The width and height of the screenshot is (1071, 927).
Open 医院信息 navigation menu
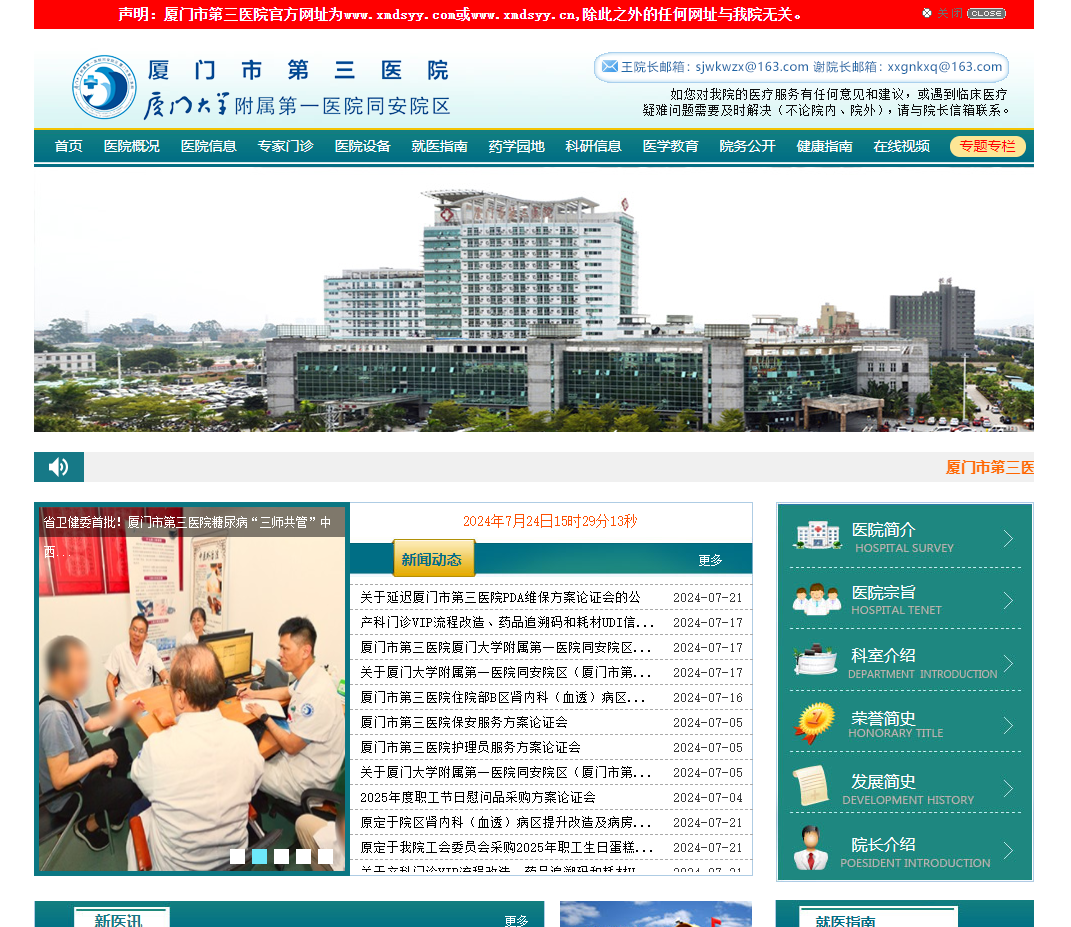pyautogui.click(x=208, y=146)
